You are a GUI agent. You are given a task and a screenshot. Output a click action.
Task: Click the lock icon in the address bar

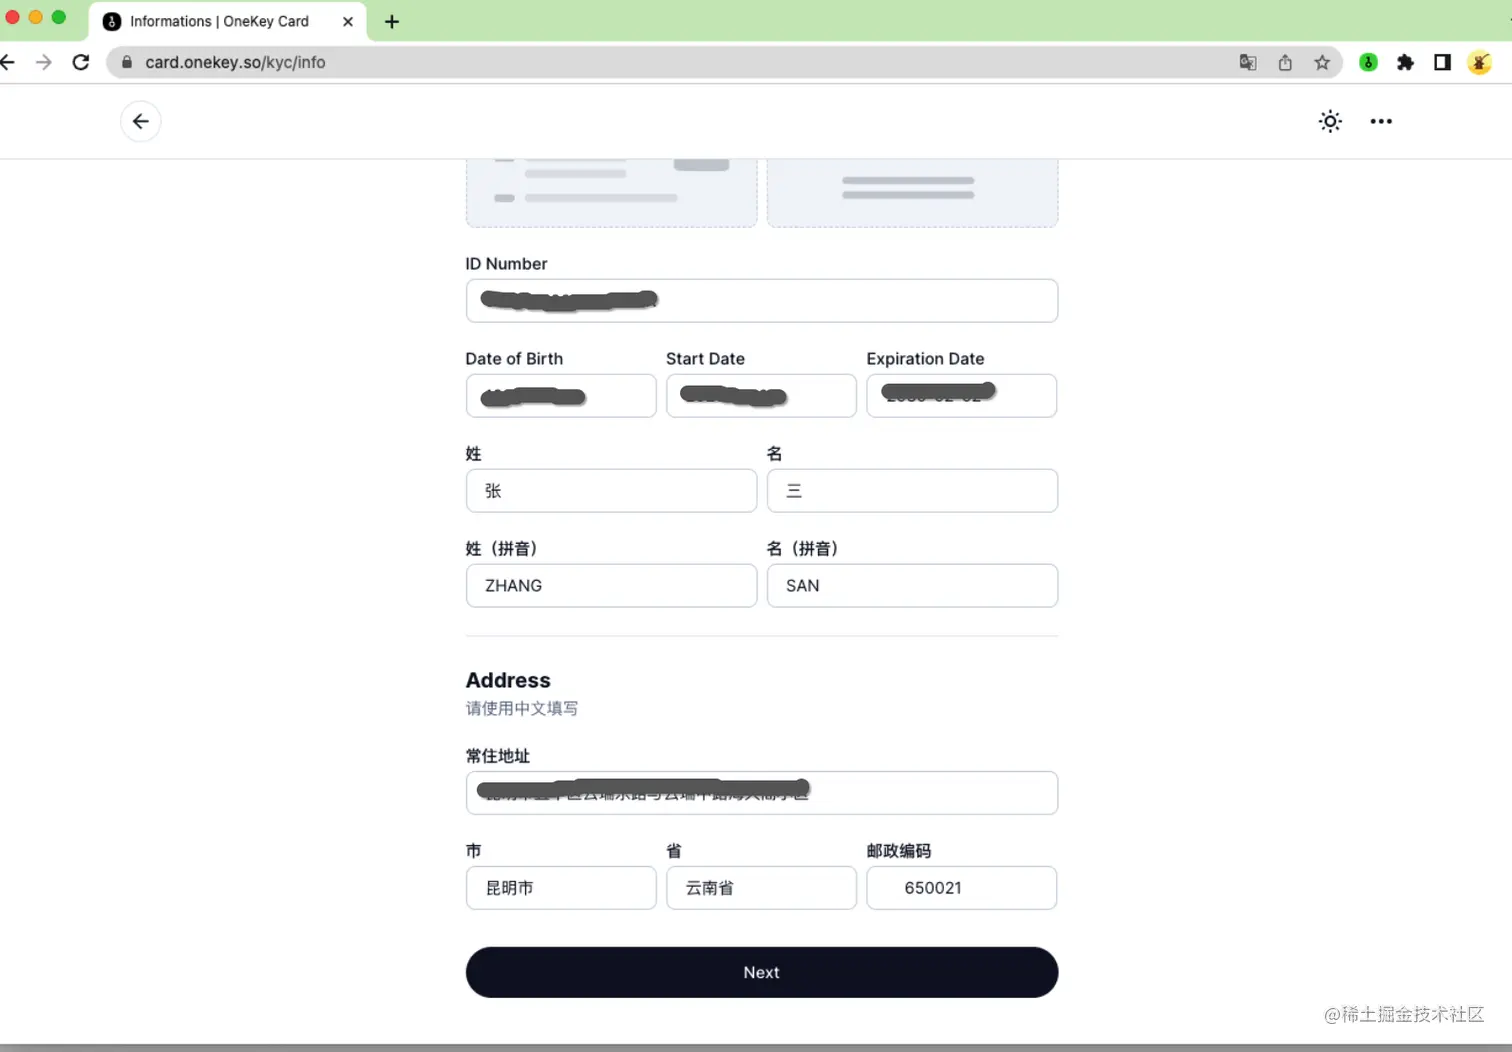click(127, 62)
